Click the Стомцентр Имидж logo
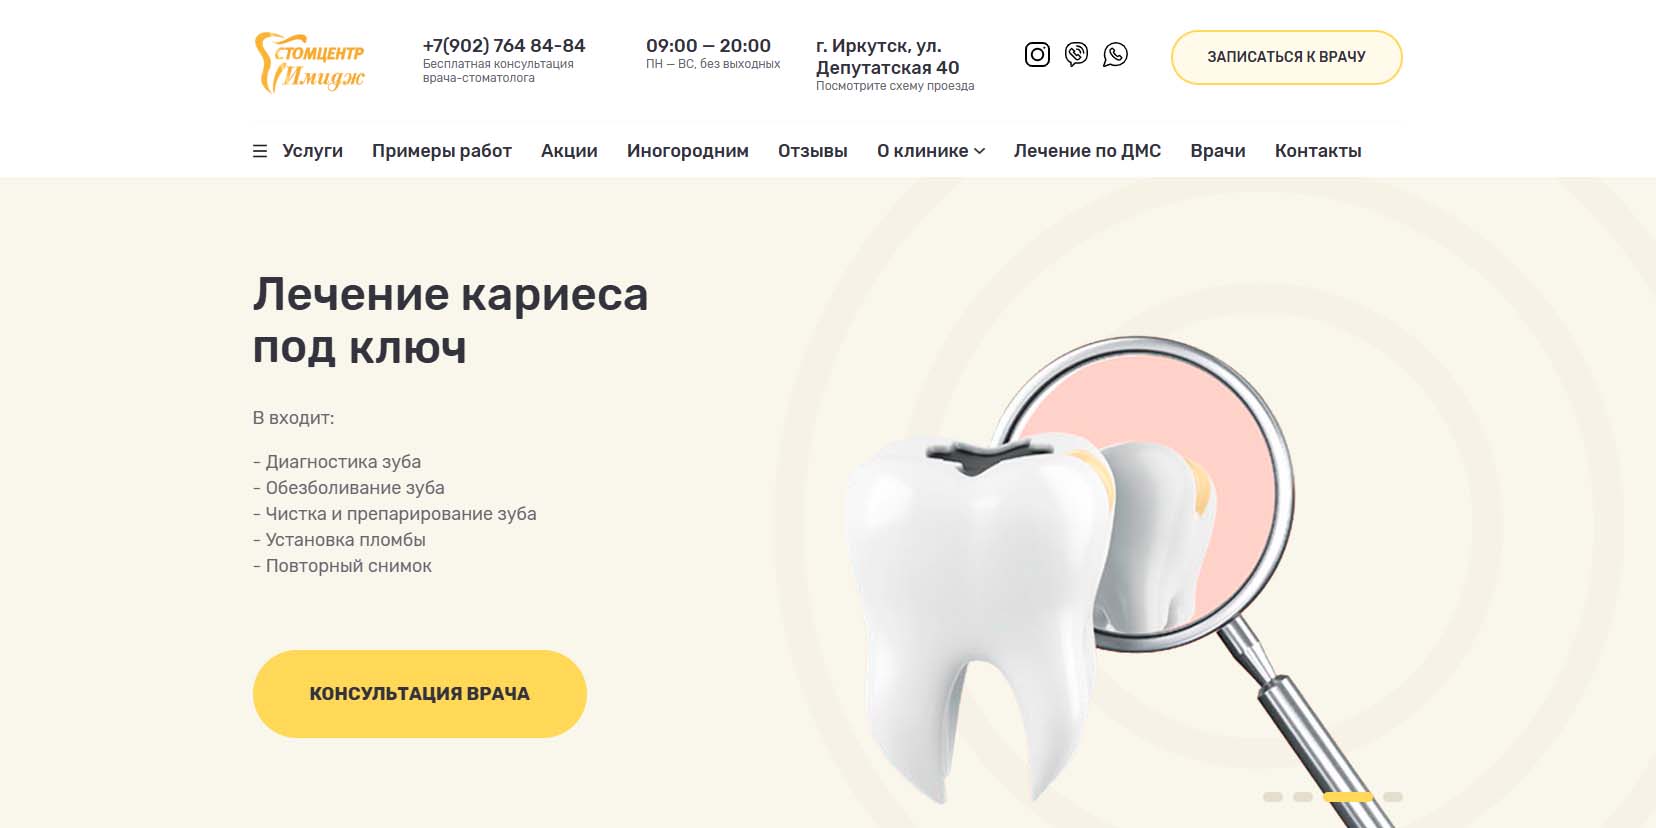 (x=310, y=63)
